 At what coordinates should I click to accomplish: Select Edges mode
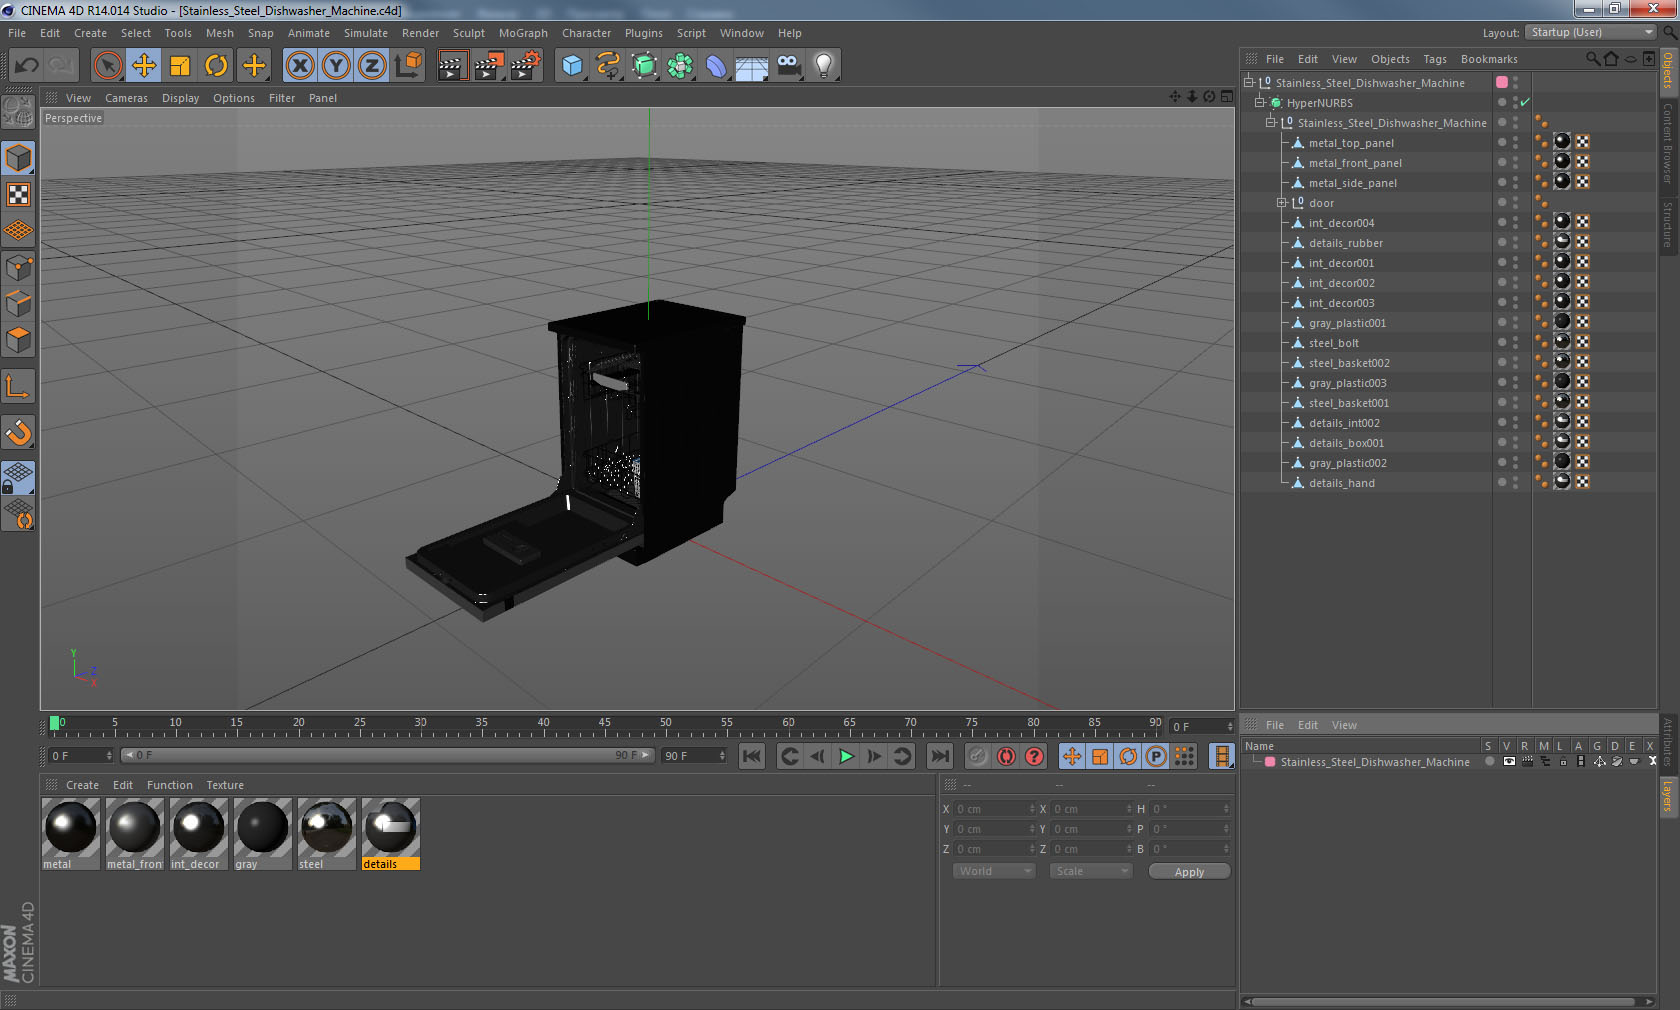pos(18,304)
